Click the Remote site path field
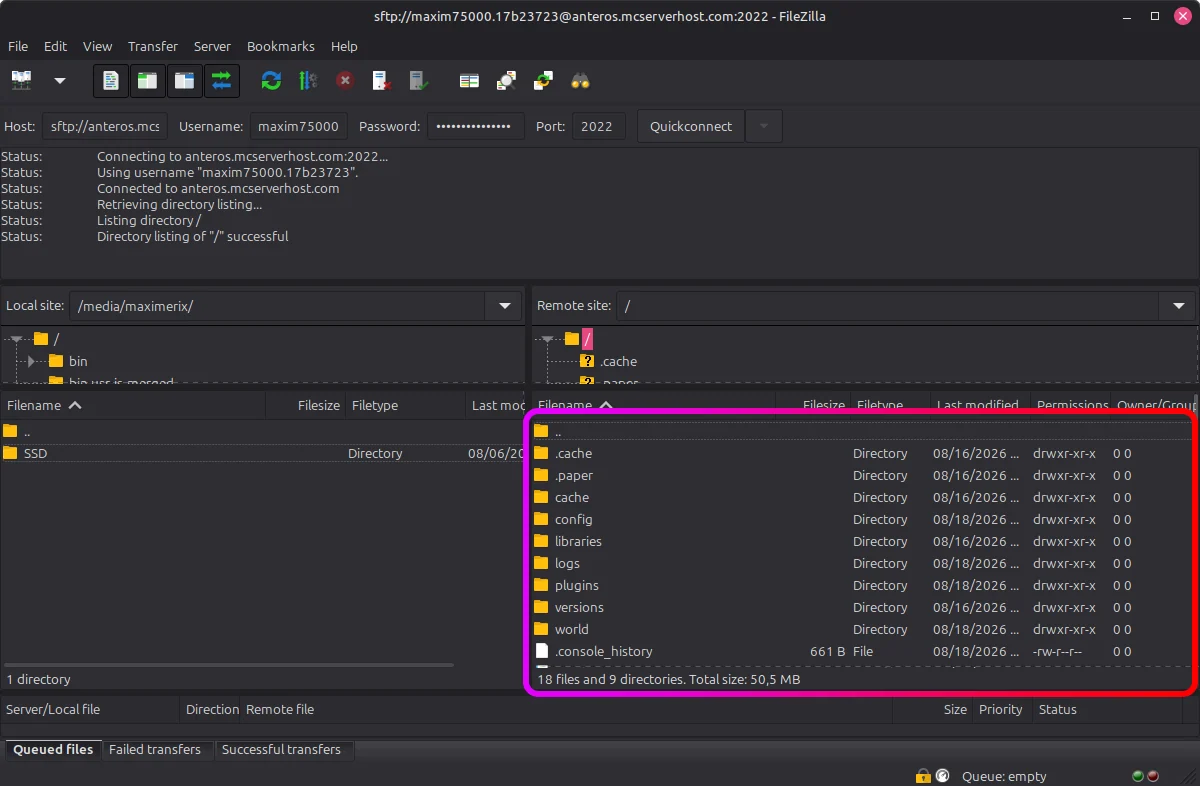The image size is (1200, 786). [888, 306]
